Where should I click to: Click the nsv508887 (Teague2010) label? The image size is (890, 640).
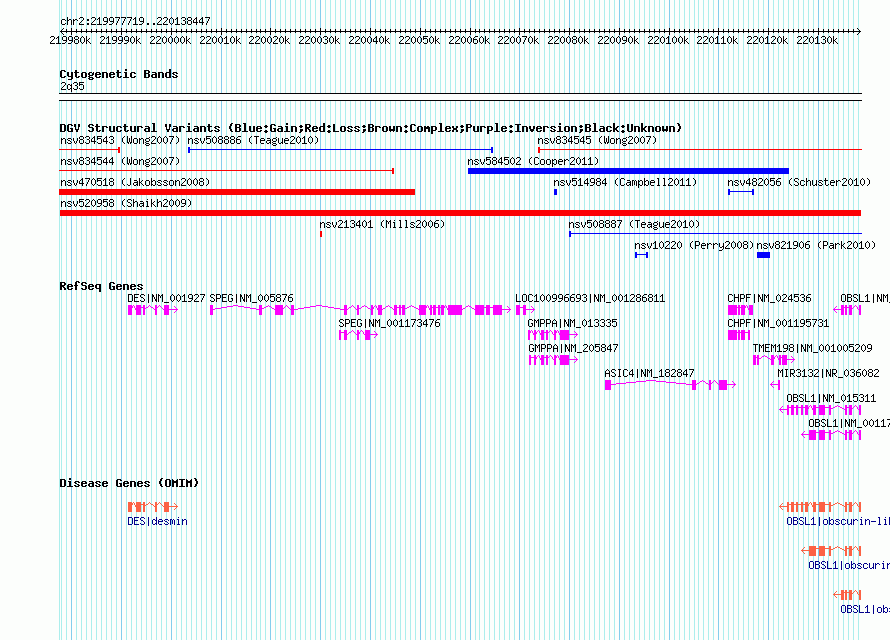634,224
